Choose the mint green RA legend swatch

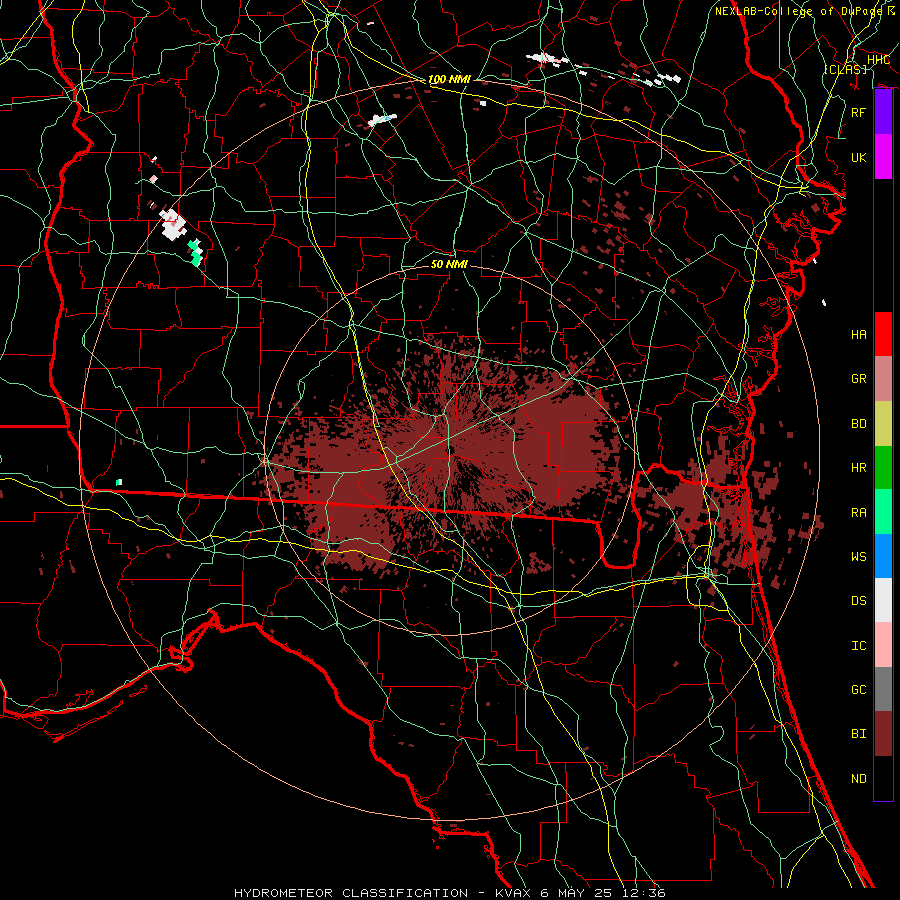coord(883,512)
